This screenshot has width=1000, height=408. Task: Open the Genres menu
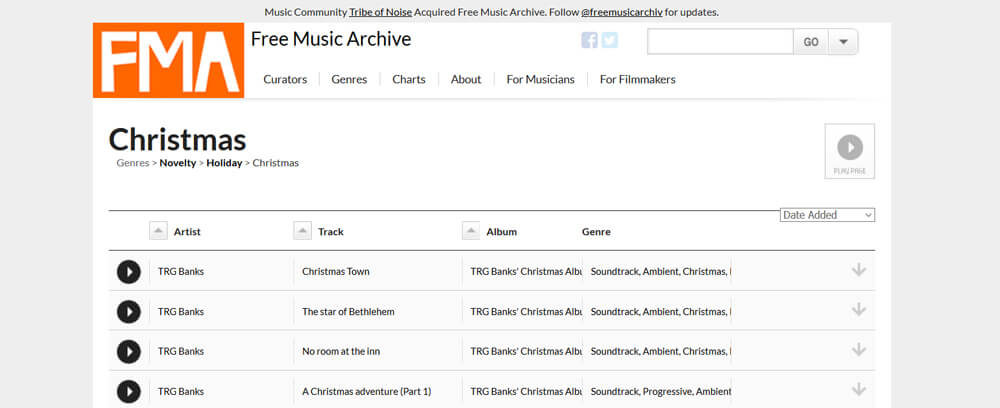(349, 80)
